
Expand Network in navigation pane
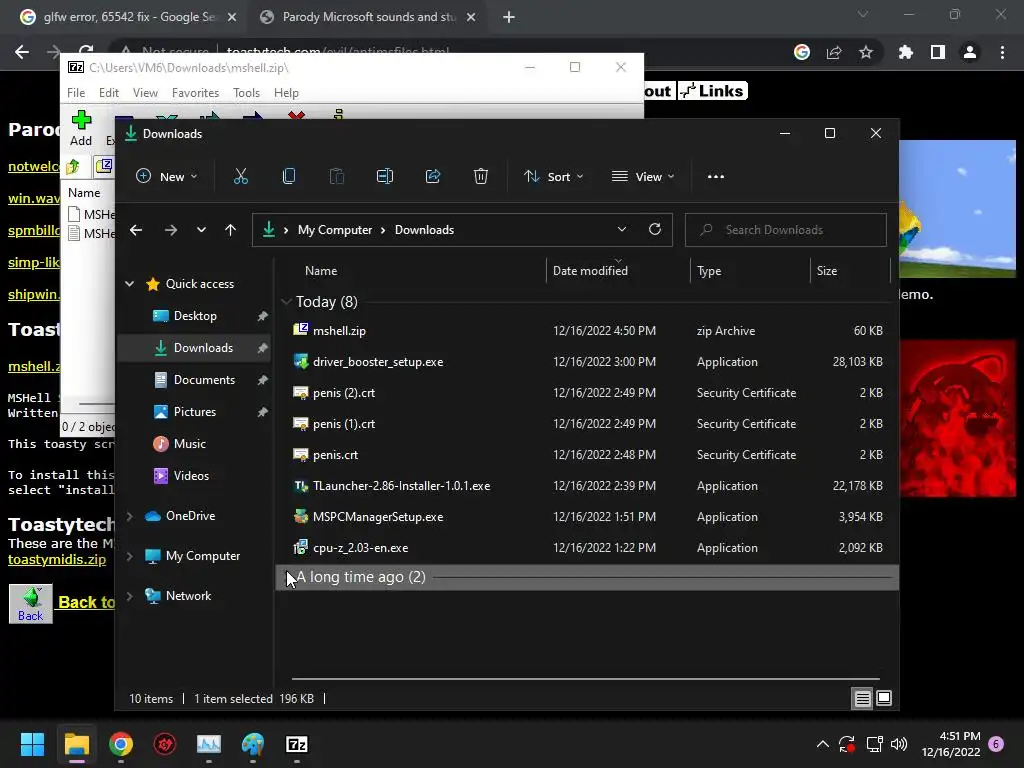(129, 596)
